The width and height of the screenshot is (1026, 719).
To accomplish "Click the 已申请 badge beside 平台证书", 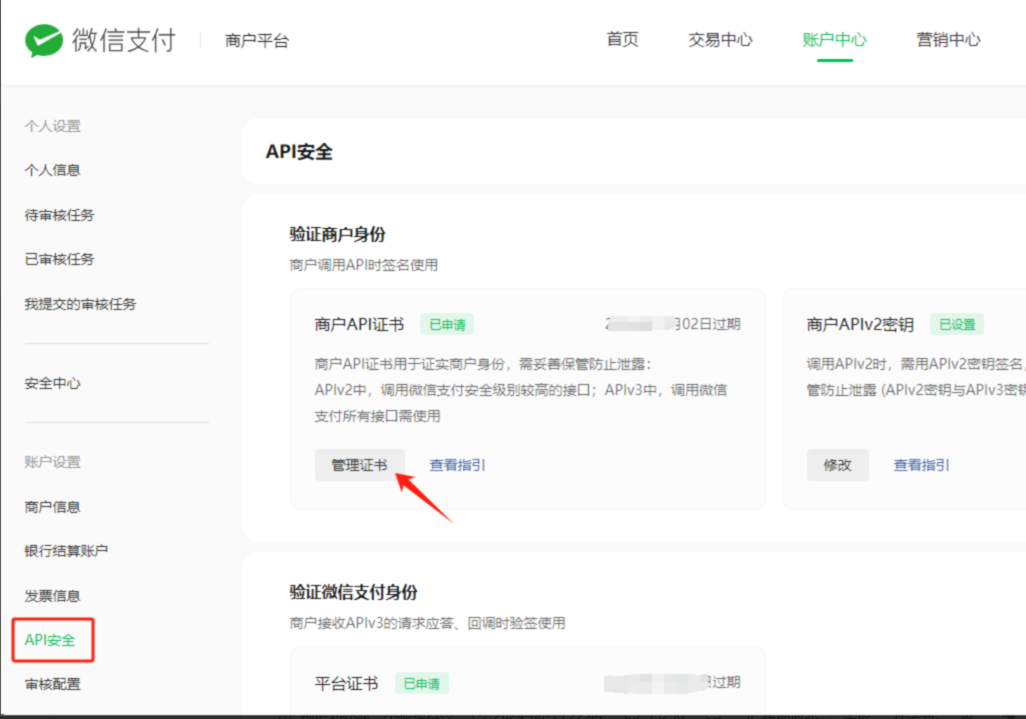I will [421, 684].
